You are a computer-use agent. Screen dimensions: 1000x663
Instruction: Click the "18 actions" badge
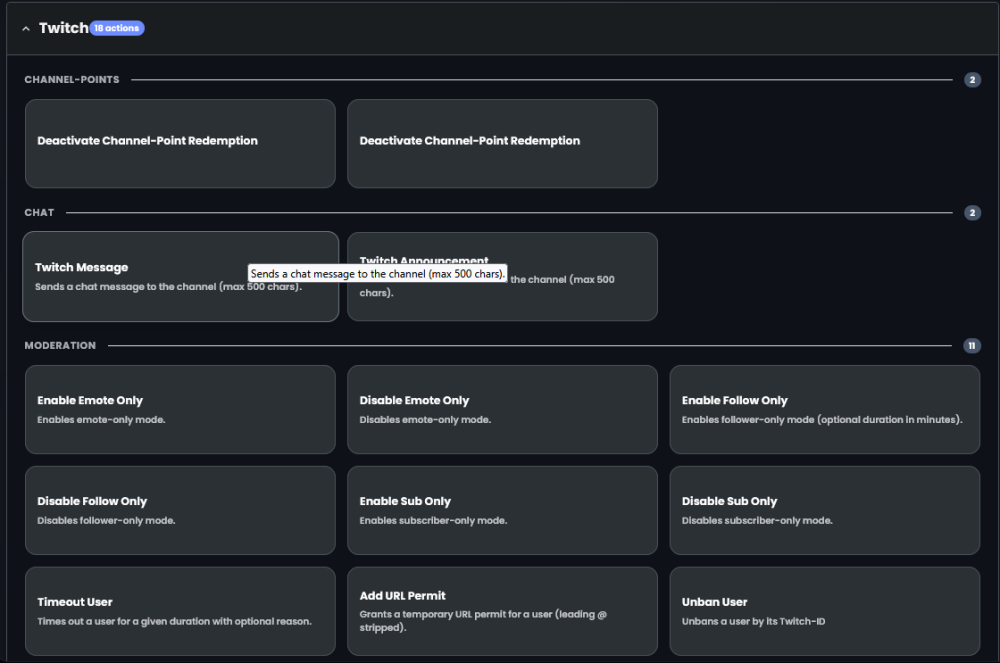[117, 28]
